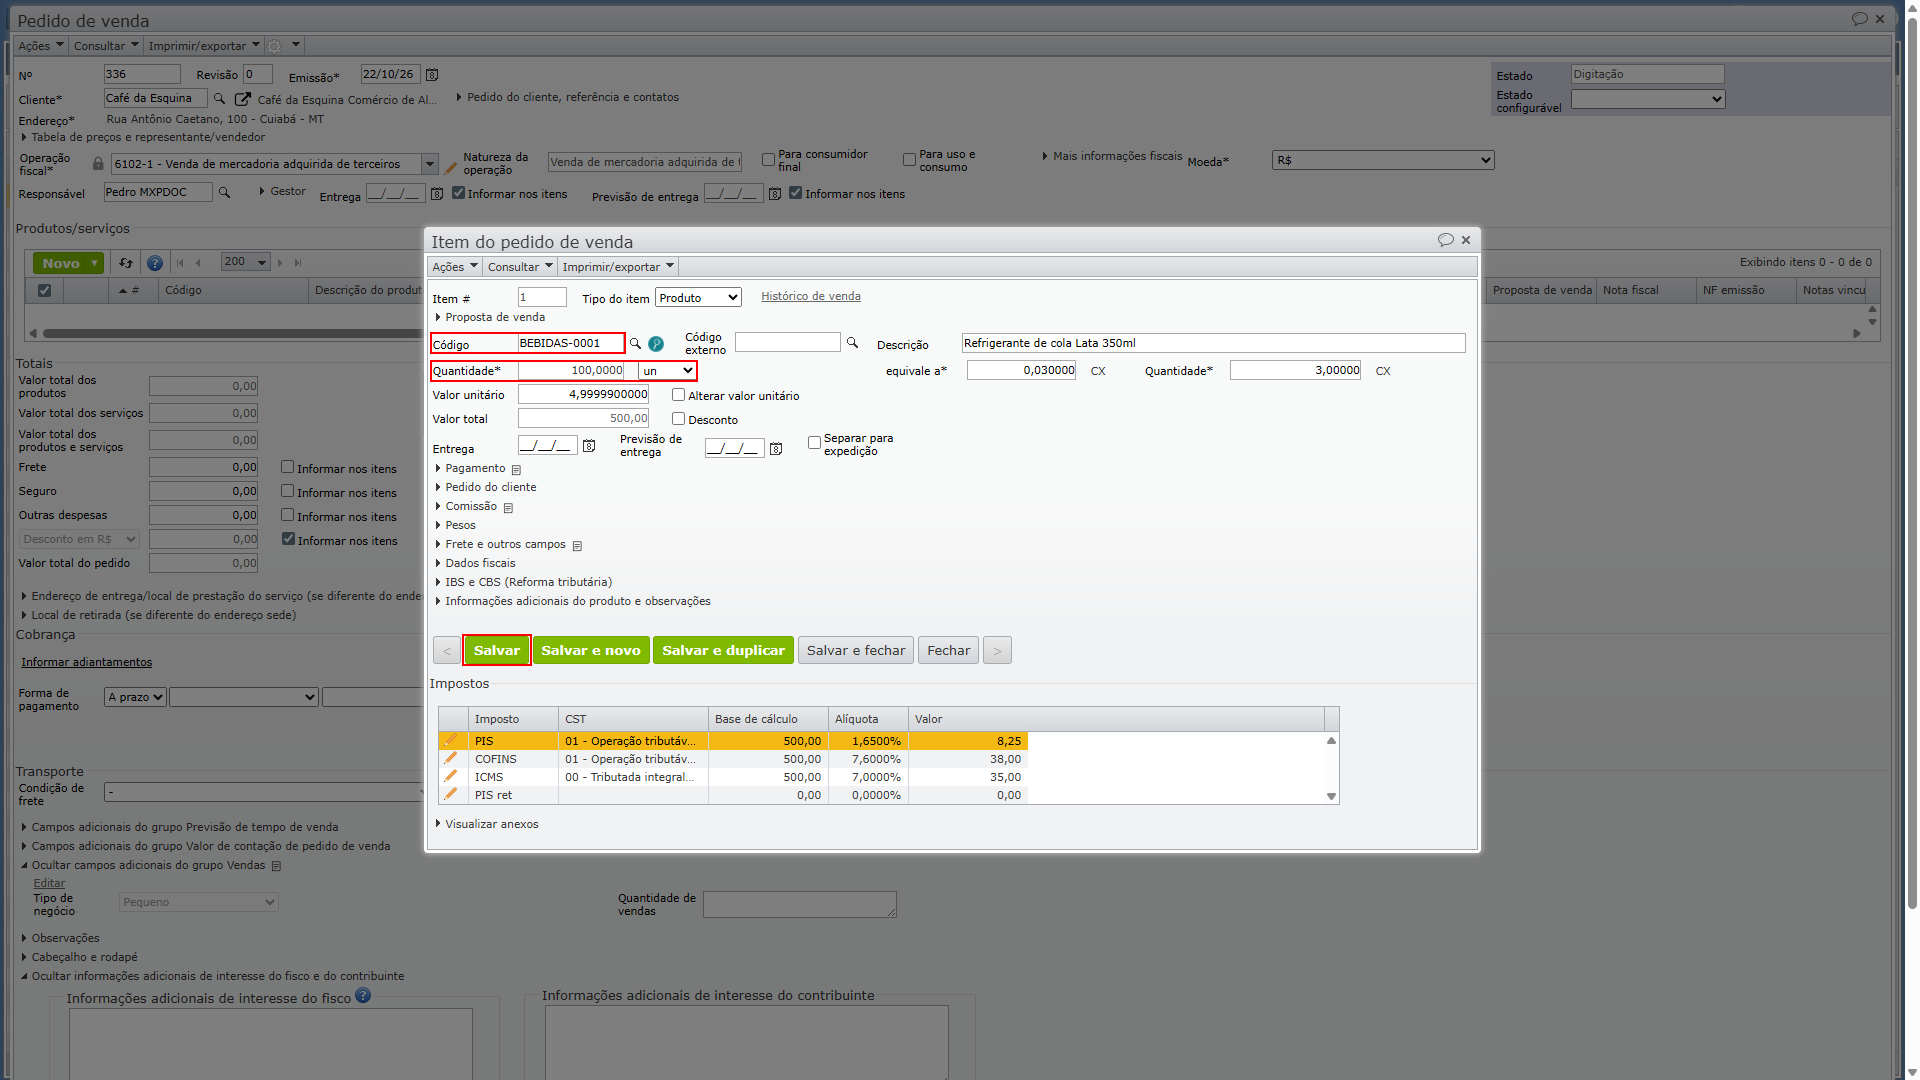Click the green product info icon beside Código
The image size is (1920, 1080).
click(x=656, y=343)
